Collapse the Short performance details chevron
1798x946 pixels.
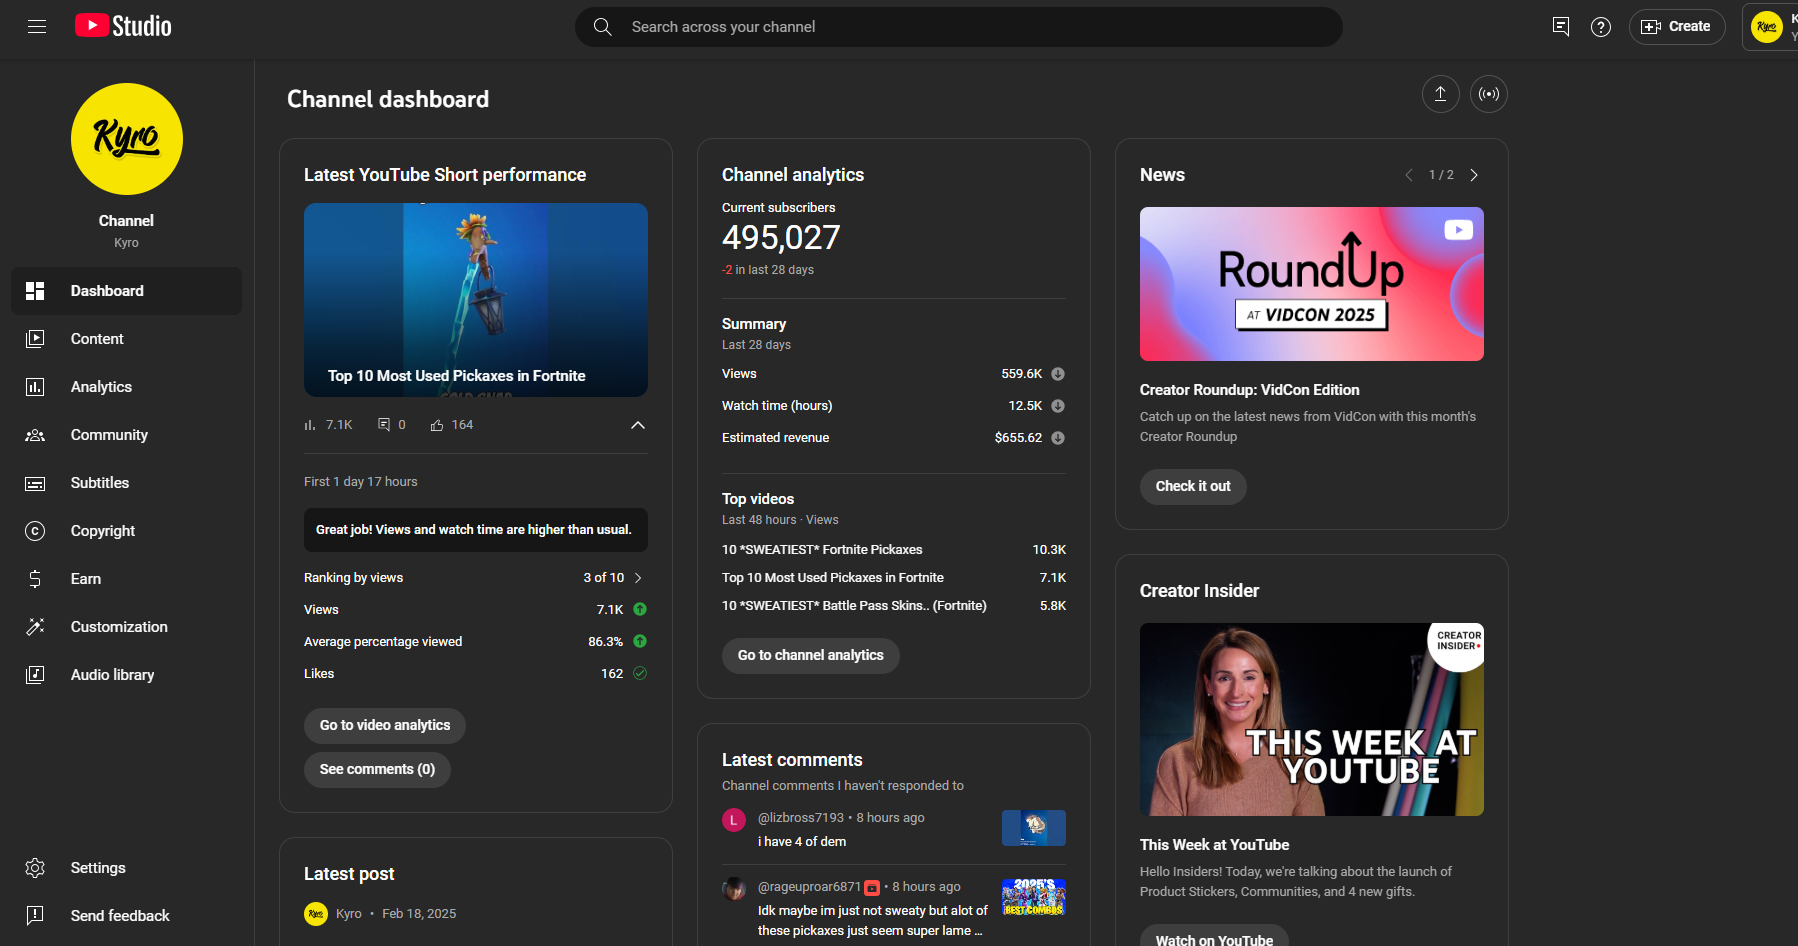(x=638, y=425)
